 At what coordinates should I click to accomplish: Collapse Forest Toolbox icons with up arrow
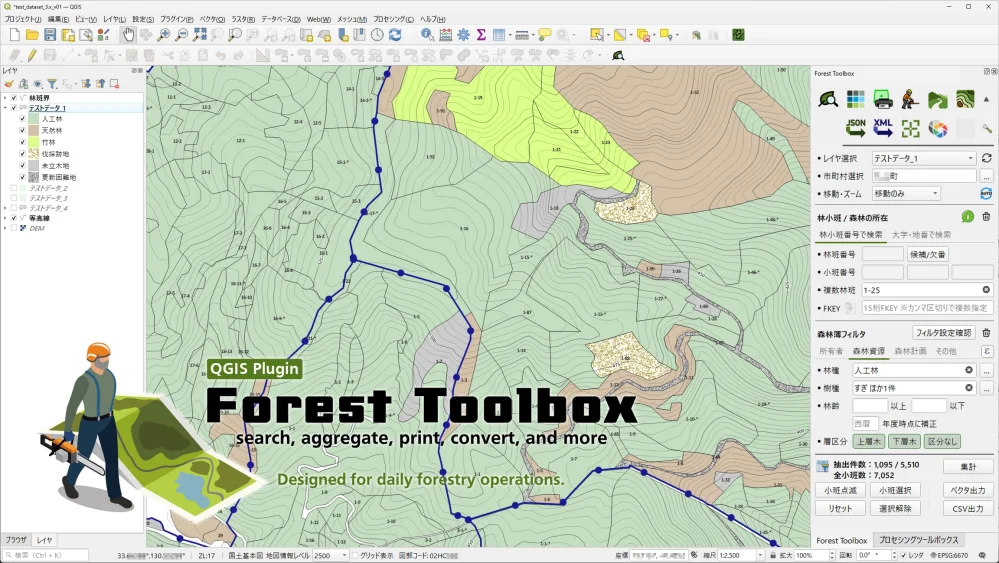(986, 99)
